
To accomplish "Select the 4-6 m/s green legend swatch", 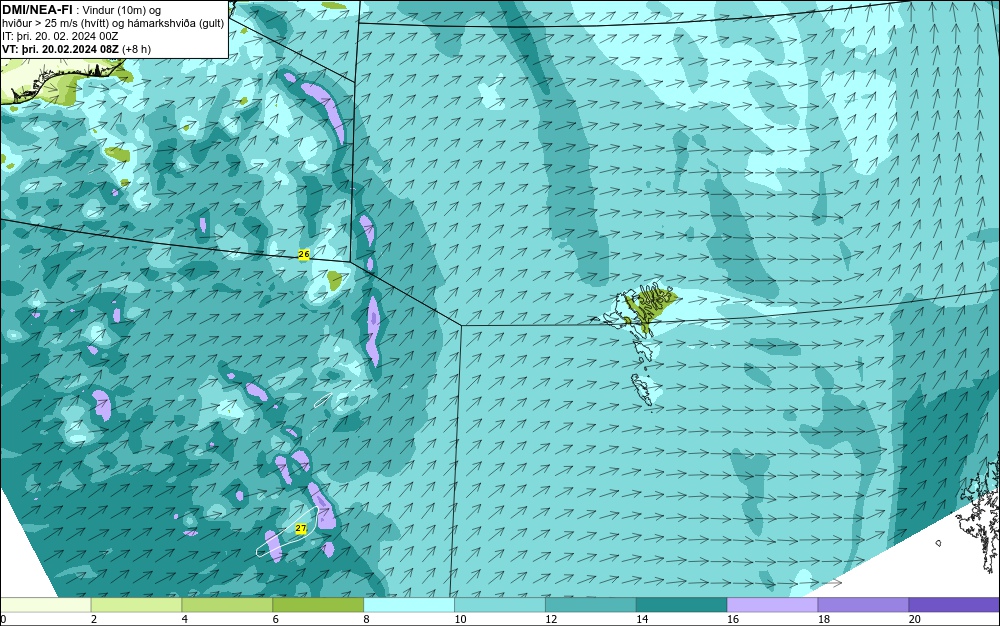I will click(227, 604).
